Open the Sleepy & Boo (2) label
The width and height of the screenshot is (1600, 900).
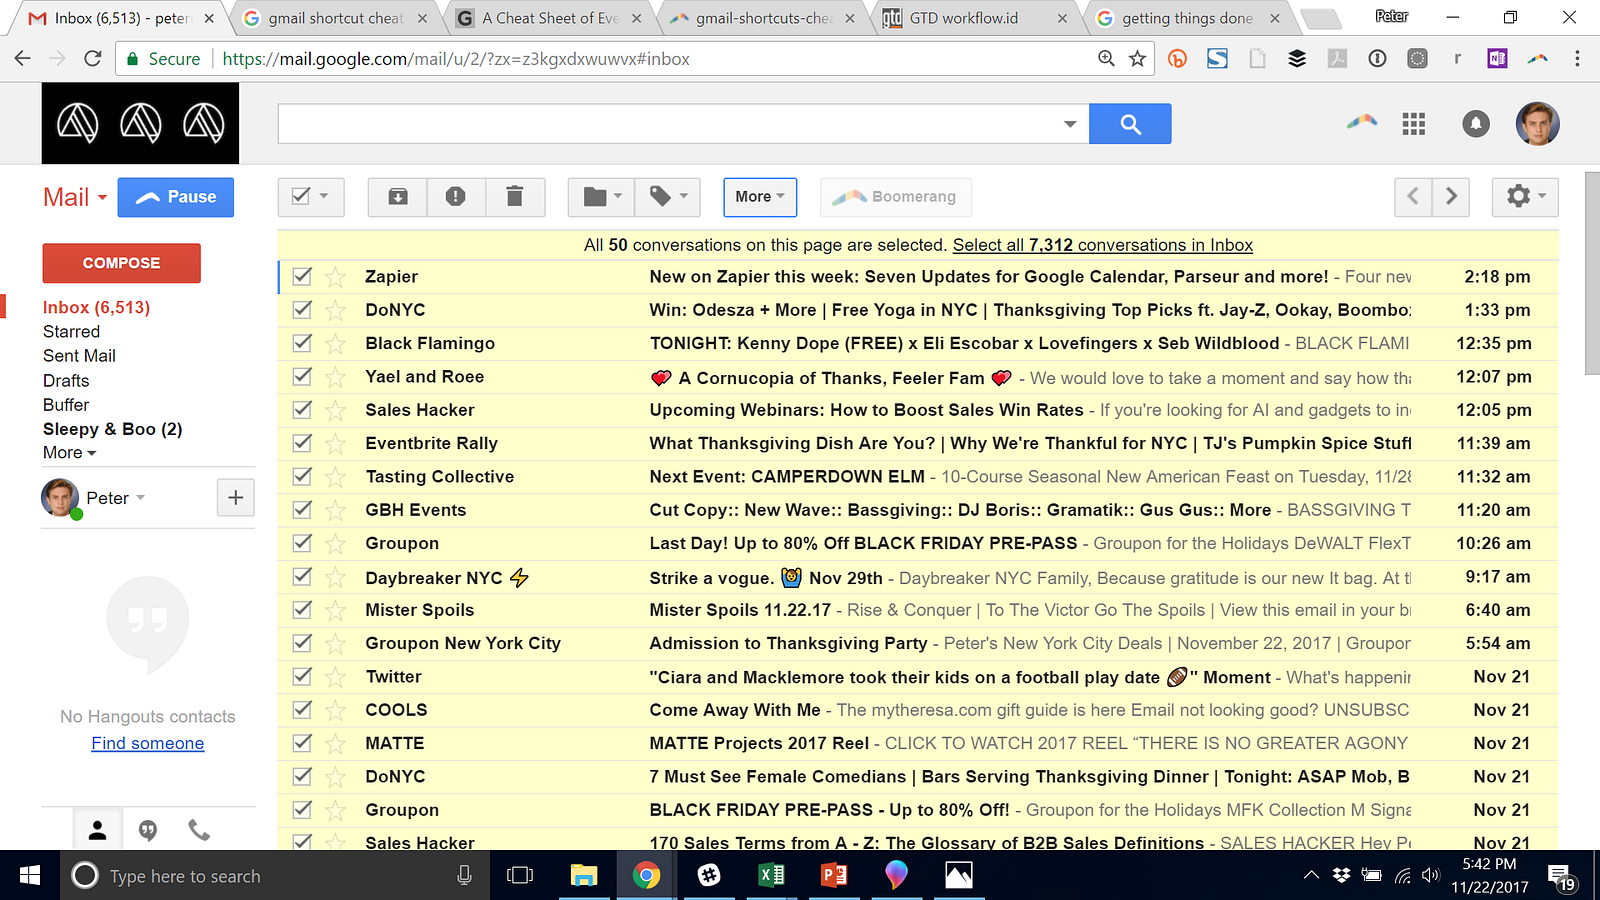coord(112,429)
